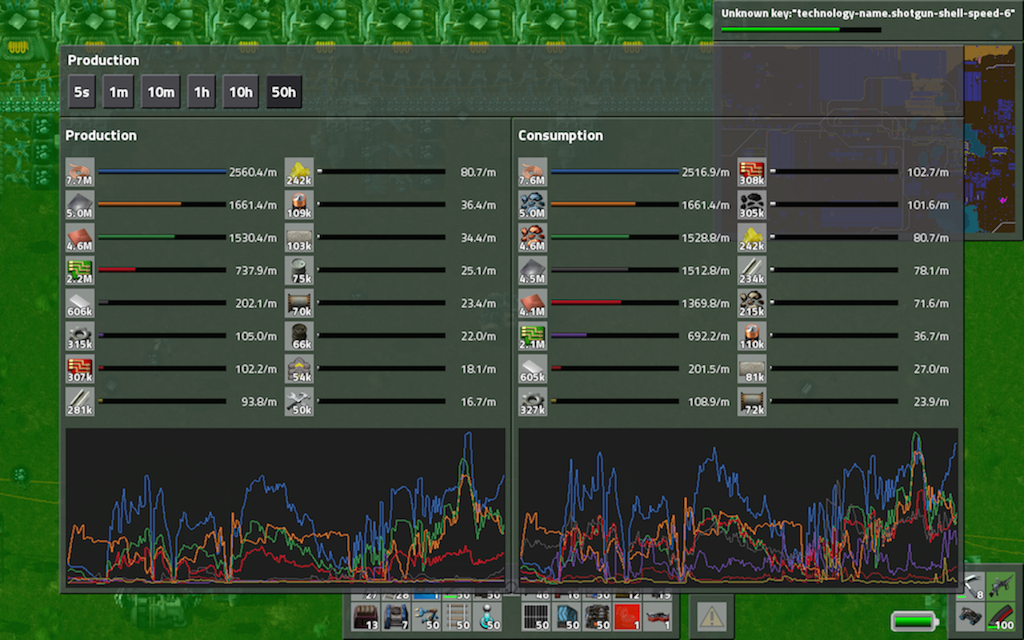This screenshot has width=1024, height=640.
Task: Click green electronic circuit icon in Production
Action: tap(80, 270)
